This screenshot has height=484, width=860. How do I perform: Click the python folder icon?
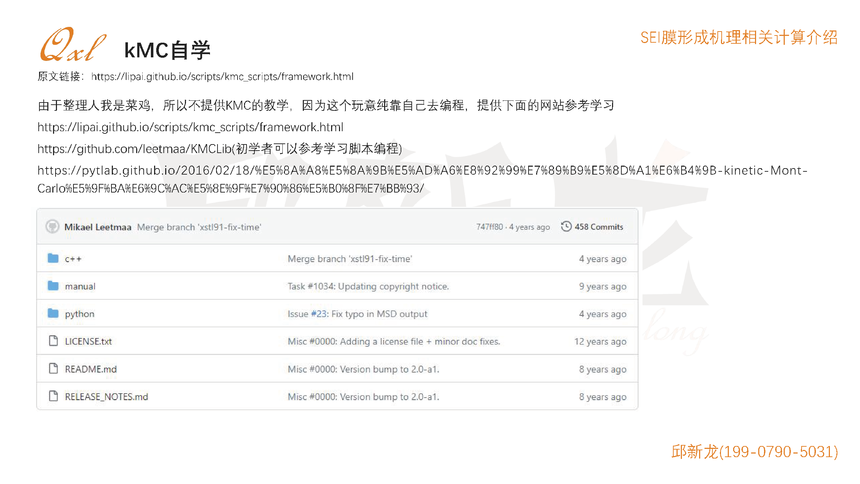53,314
